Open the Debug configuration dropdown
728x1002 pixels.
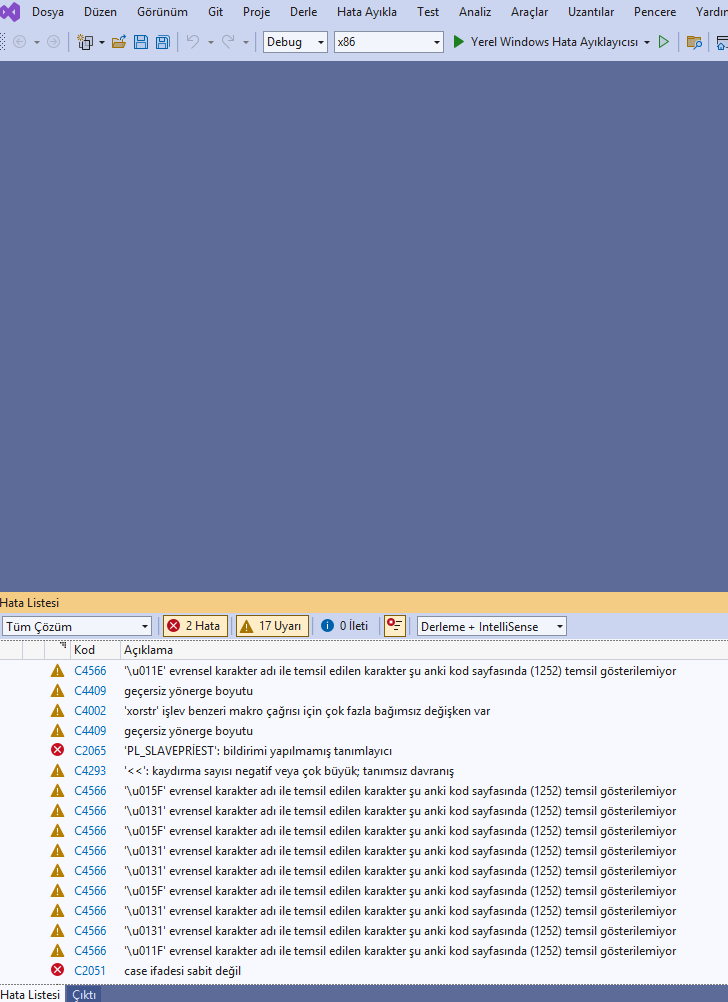[295, 42]
